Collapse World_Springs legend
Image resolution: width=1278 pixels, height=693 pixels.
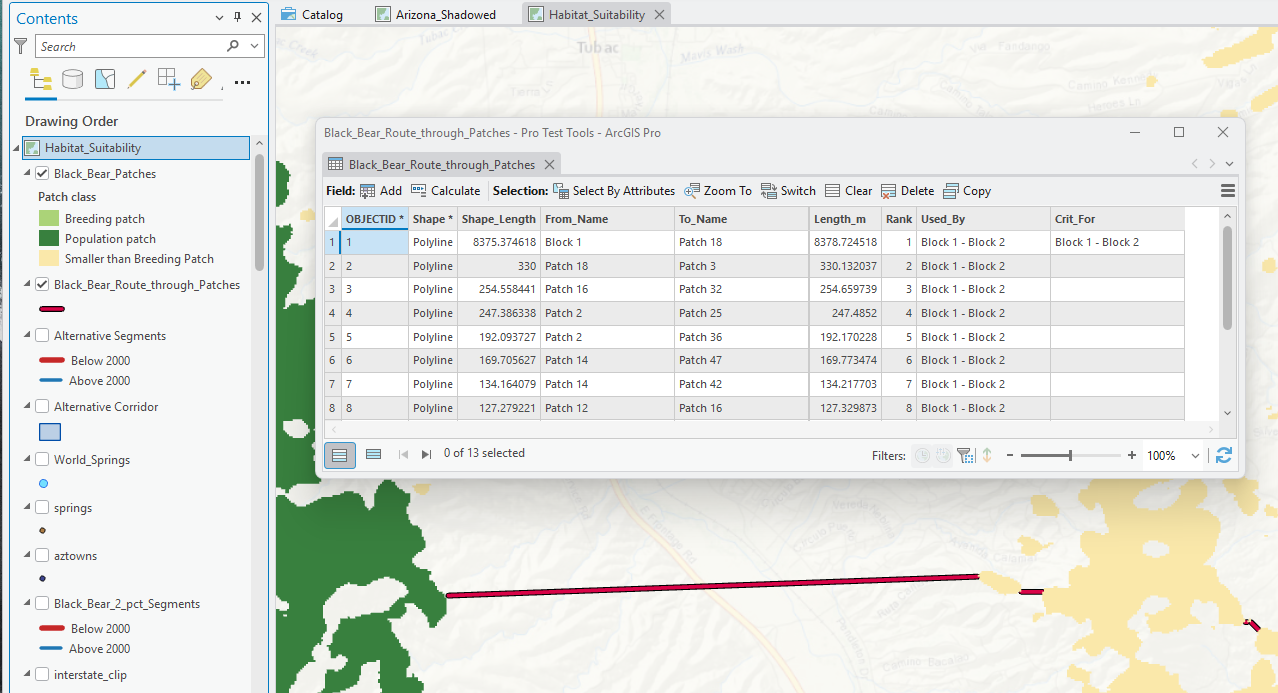(27, 460)
